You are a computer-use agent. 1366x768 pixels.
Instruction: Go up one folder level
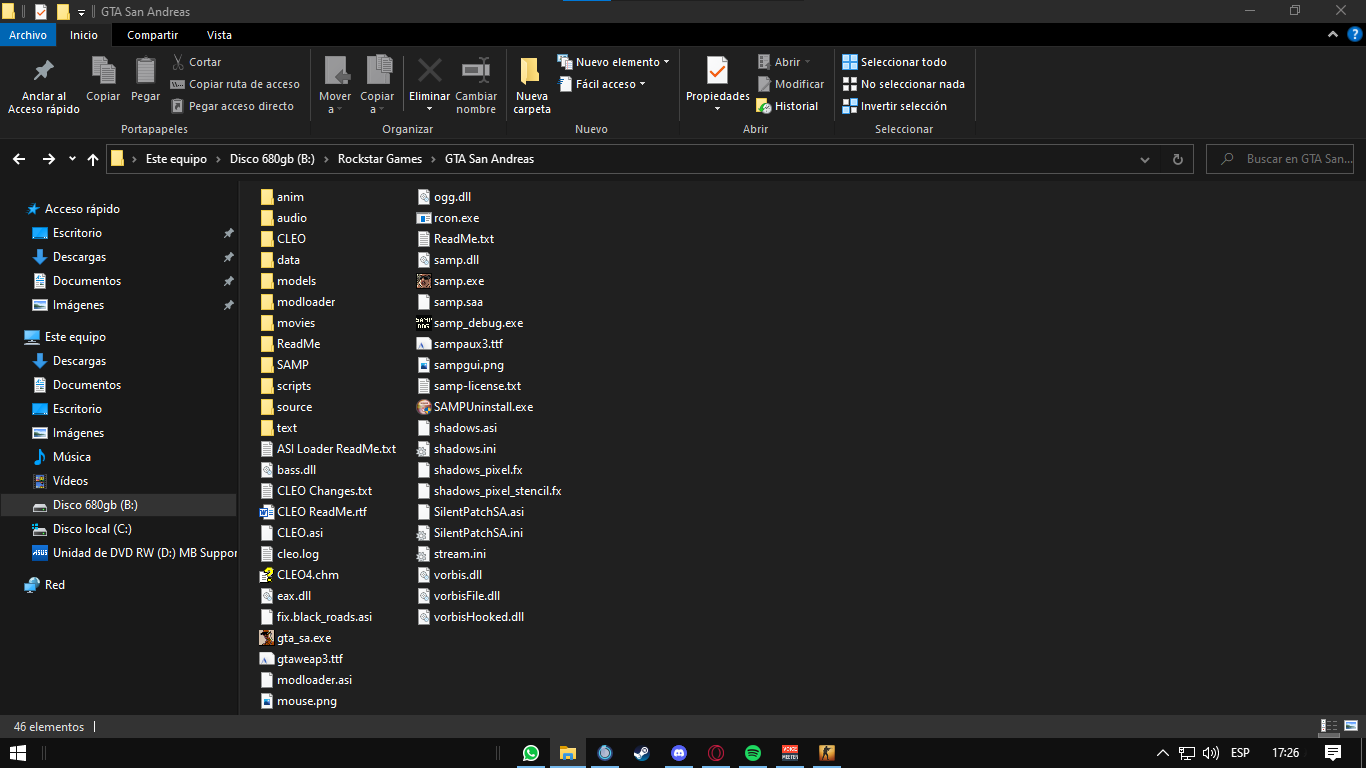pyautogui.click(x=93, y=159)
